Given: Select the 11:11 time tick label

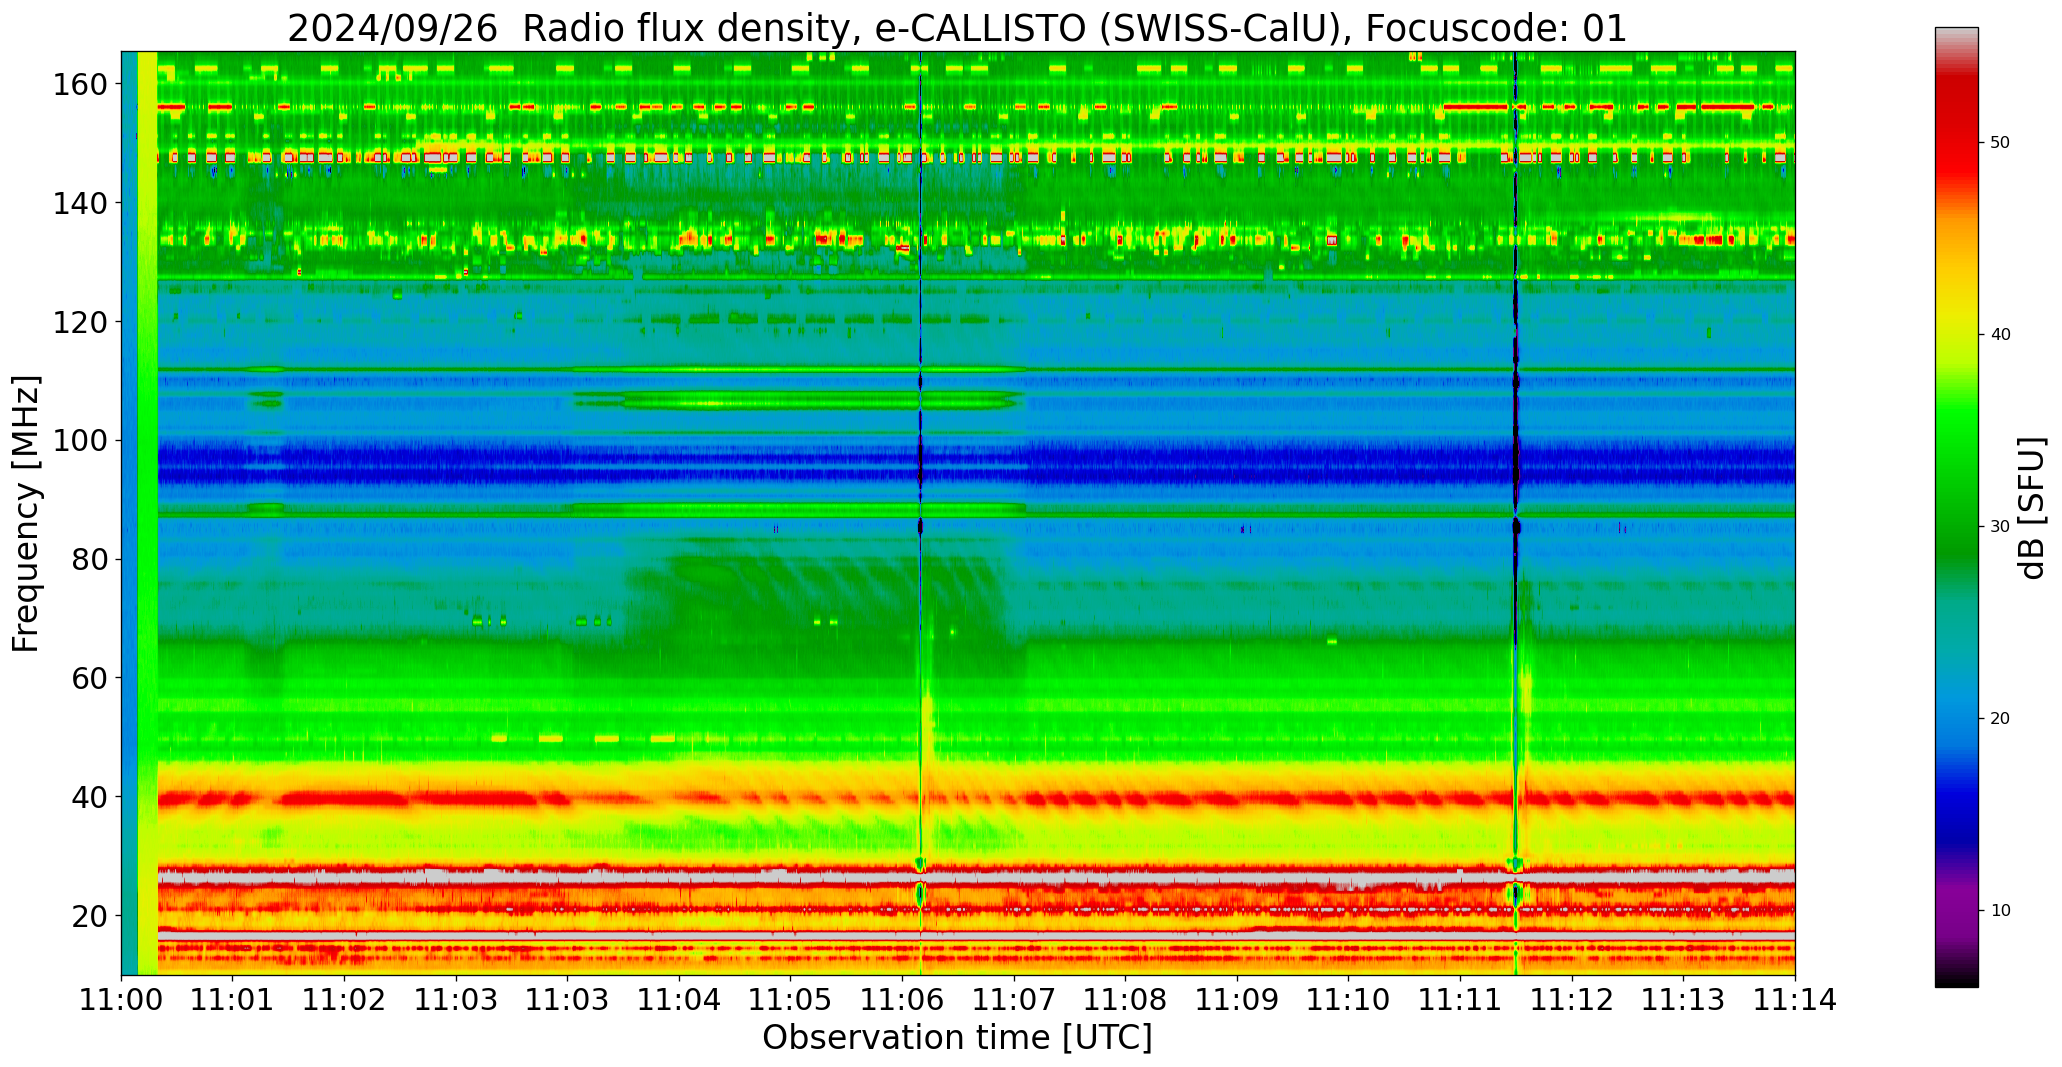Looking at the screenshot, I should 1460,1000.
